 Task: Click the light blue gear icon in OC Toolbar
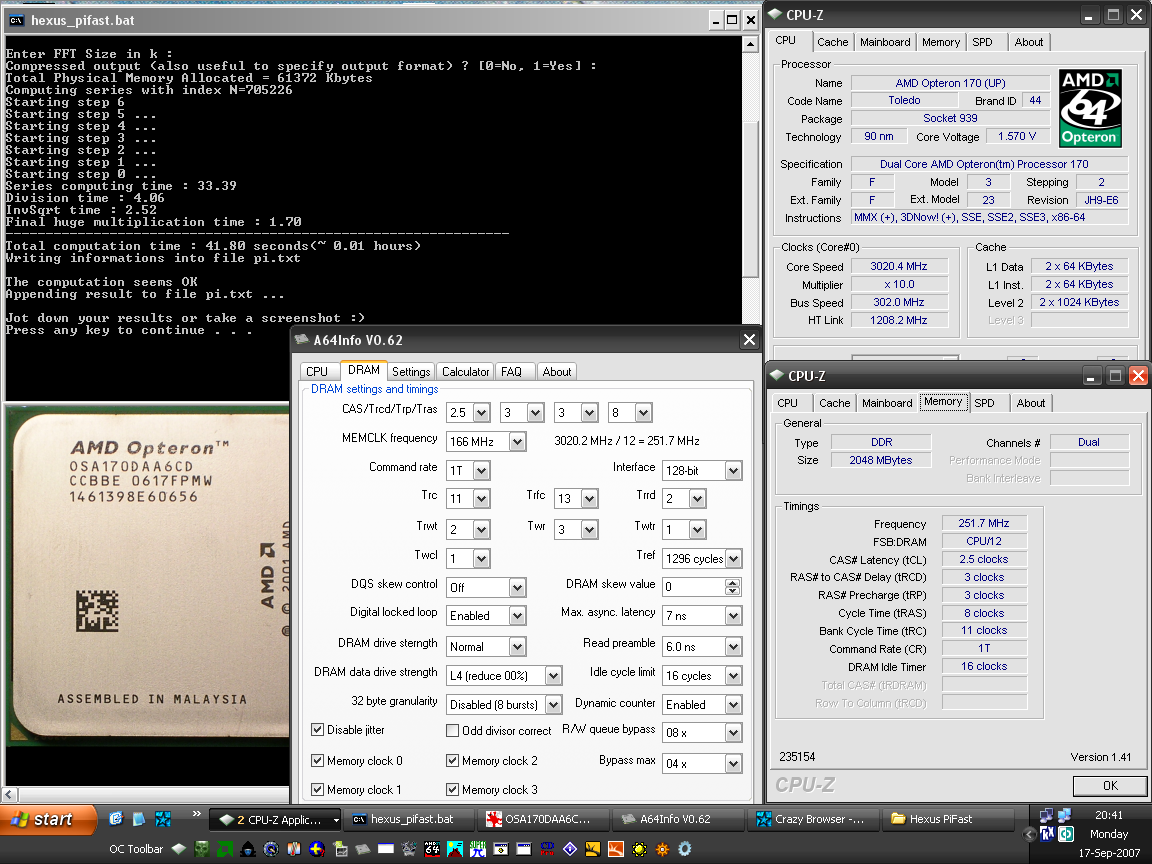click(x=685, y=849)
